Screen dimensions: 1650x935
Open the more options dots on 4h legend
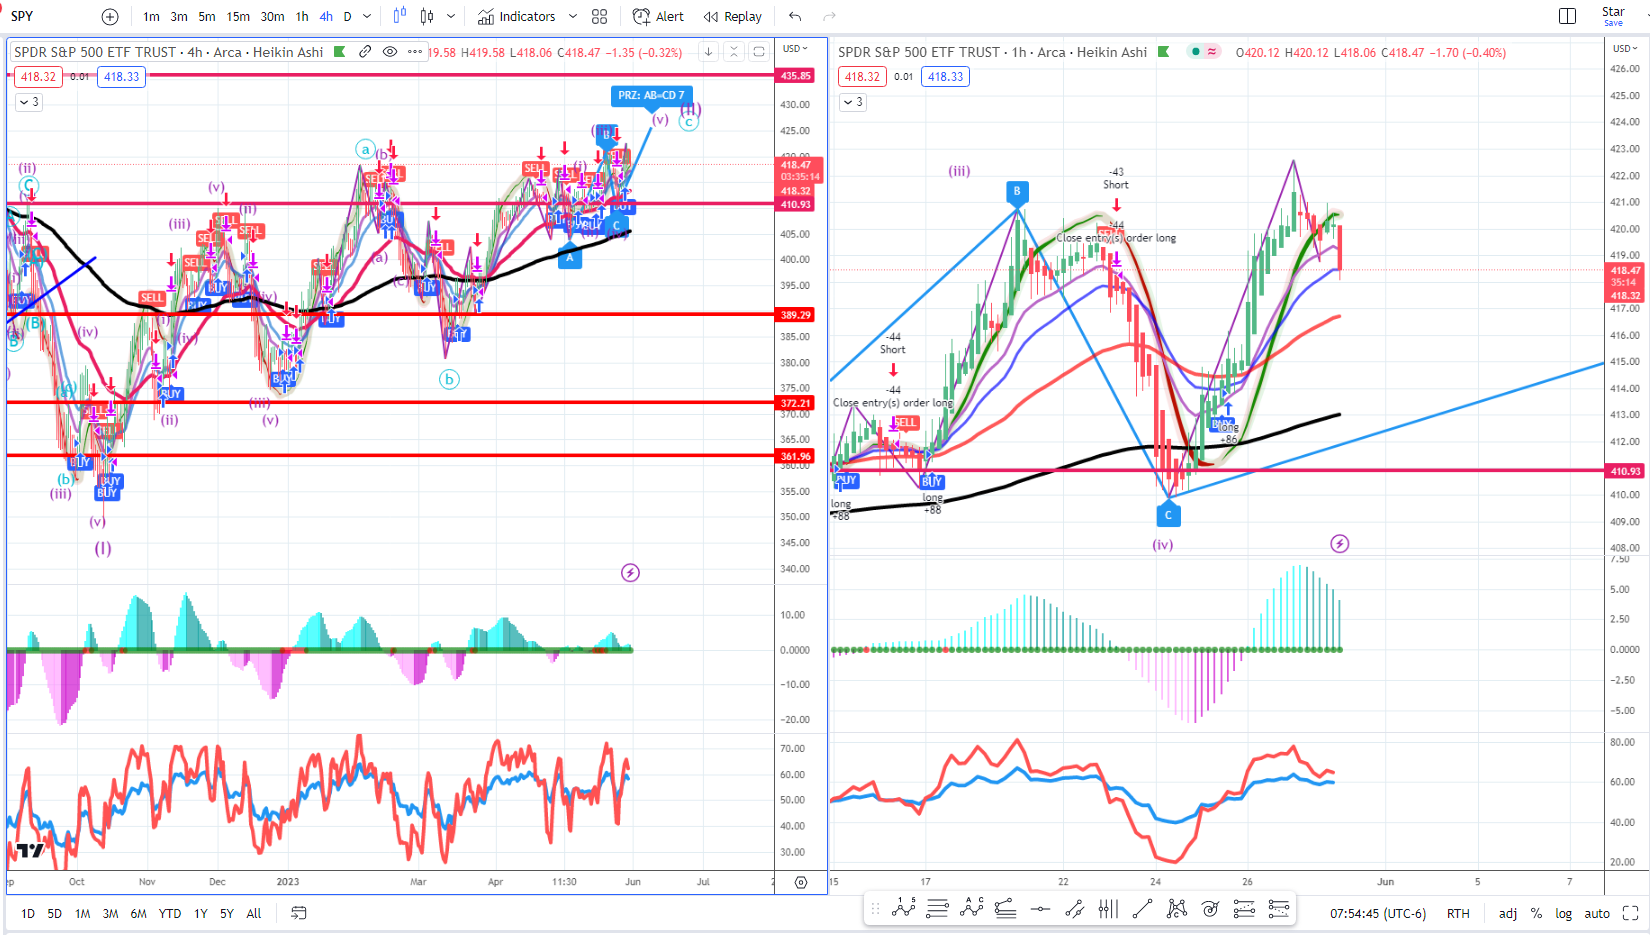click(x=415, y=52)
